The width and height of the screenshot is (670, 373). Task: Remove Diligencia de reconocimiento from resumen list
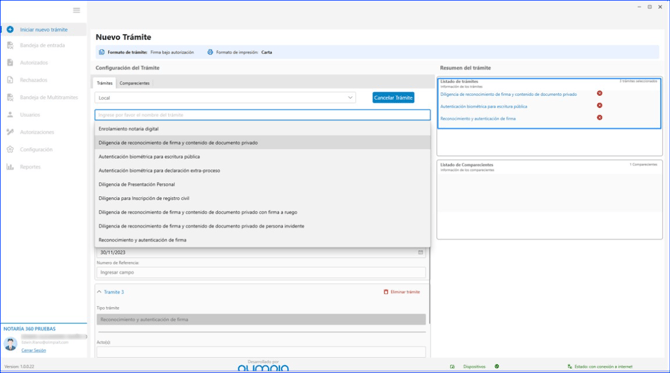click(599, 93)
